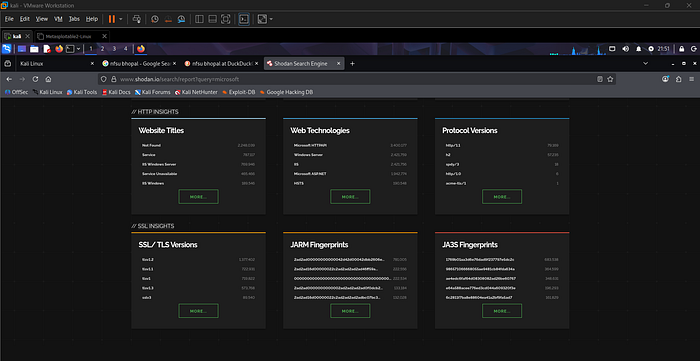Click the display icon in the Kali tray

(612, 49)
